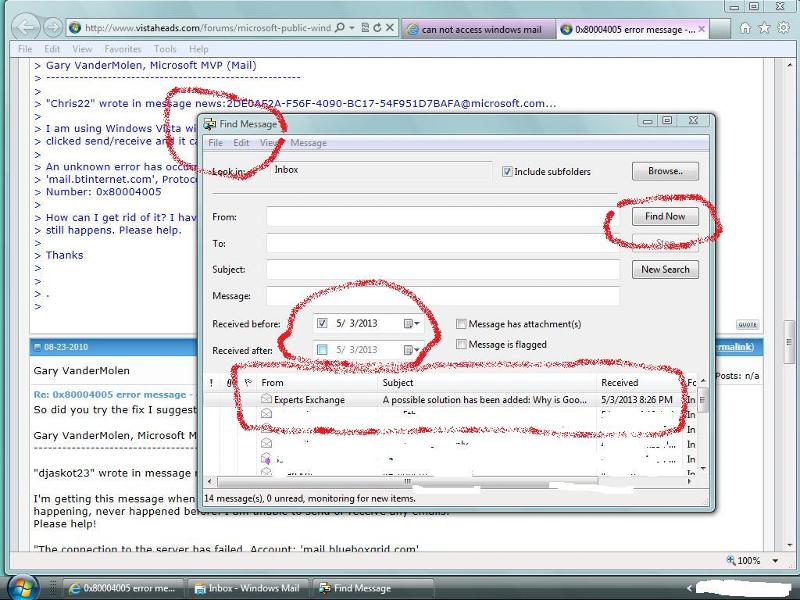Click the compatibility view icon in address bar
This screenshot has width=800, height=600.
click(365, 28)
